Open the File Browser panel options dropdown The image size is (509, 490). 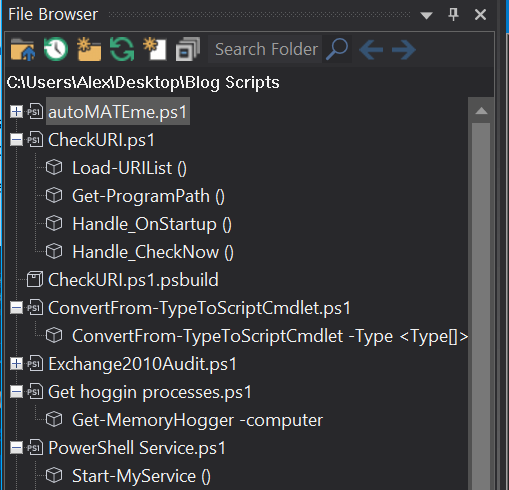pos(426,15)
